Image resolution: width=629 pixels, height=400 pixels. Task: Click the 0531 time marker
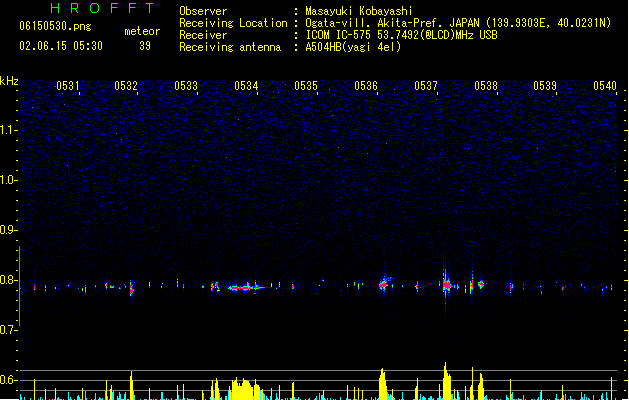(68, 85)
